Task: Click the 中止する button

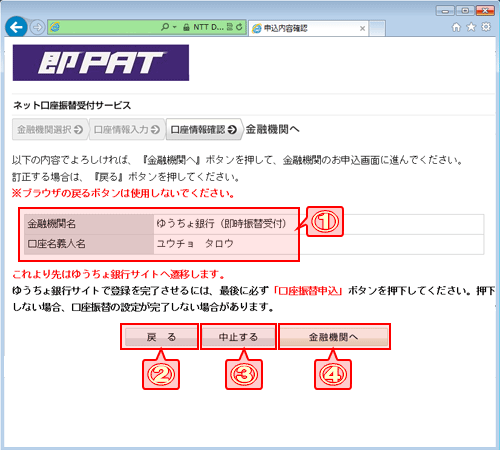Action: pos(238,337)
